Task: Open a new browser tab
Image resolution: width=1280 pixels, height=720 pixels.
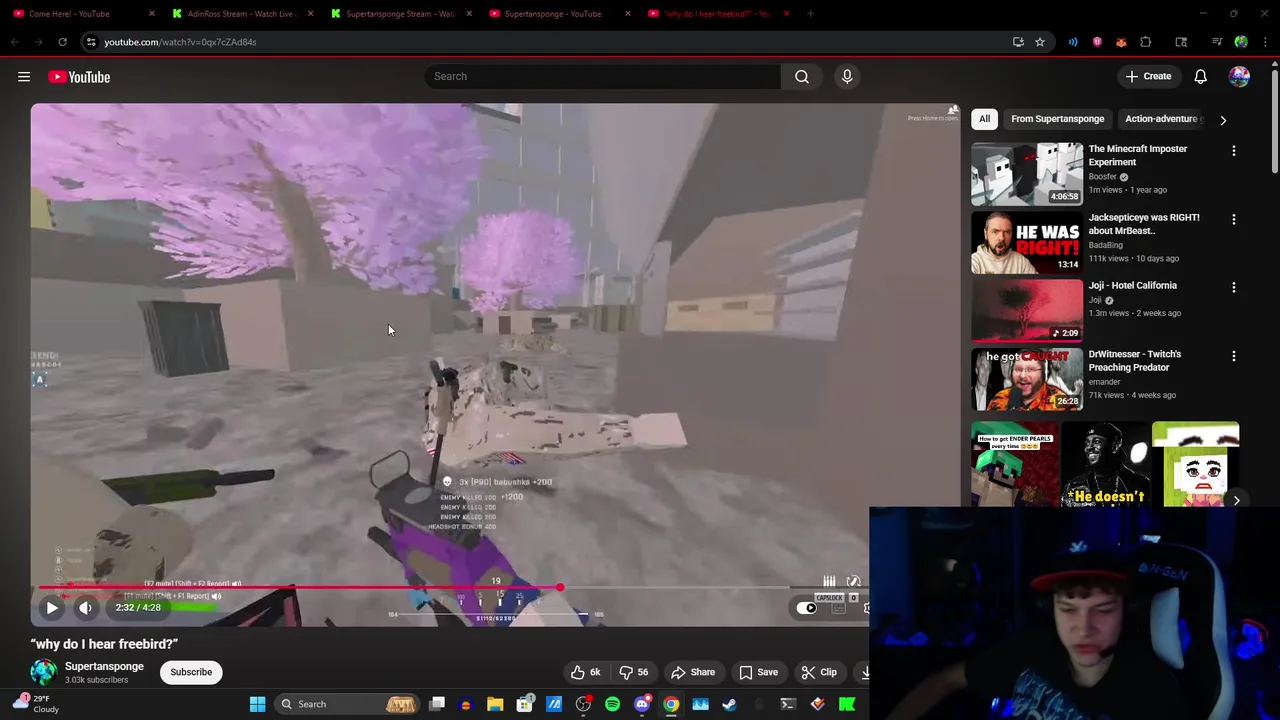Action: [x=810, y=14]
